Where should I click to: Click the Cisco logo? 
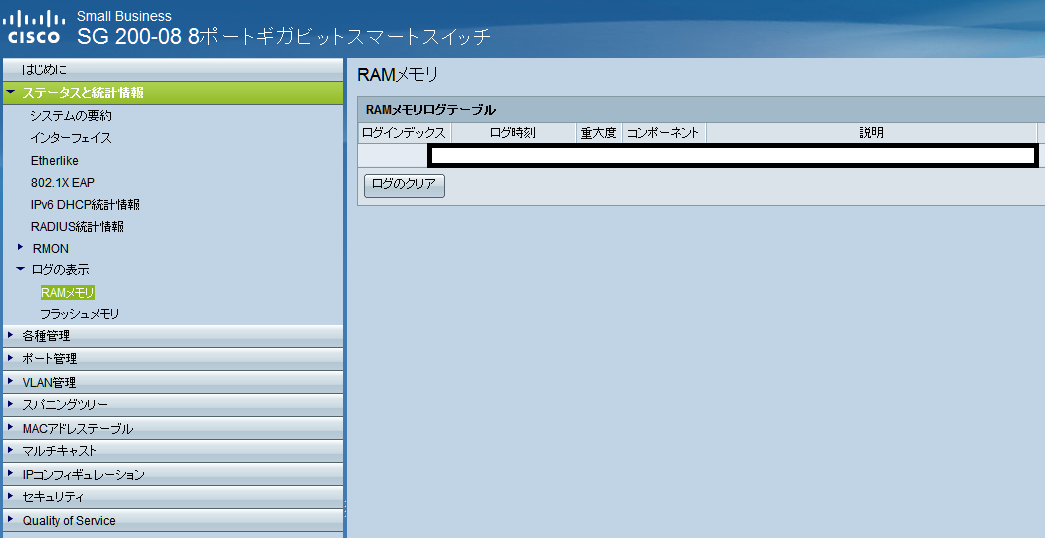tap(33, 27)
